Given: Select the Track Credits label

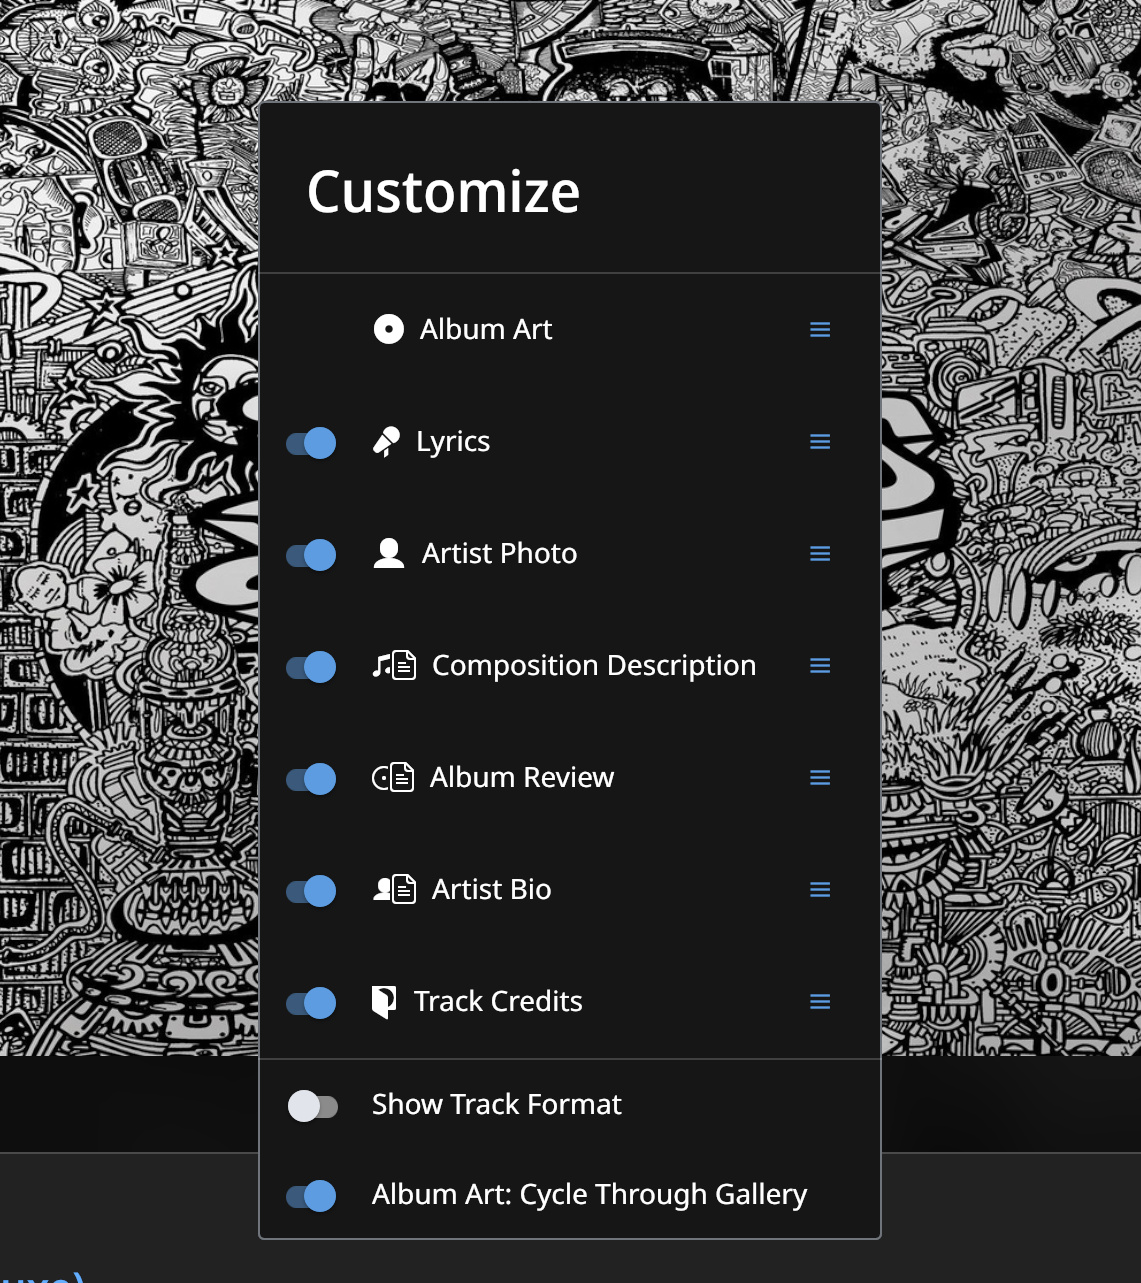Looking at the screenshot, I should pos(498,1001).
